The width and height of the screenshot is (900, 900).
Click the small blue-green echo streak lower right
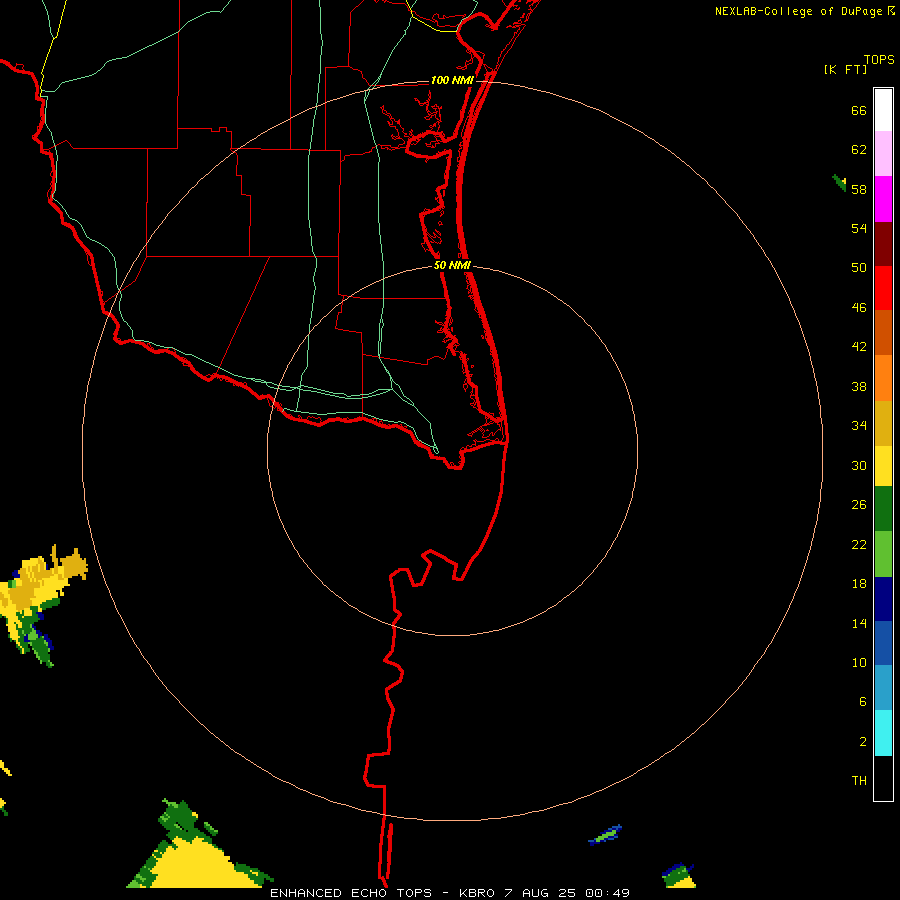pyautogui.click(x=605, y=835)
